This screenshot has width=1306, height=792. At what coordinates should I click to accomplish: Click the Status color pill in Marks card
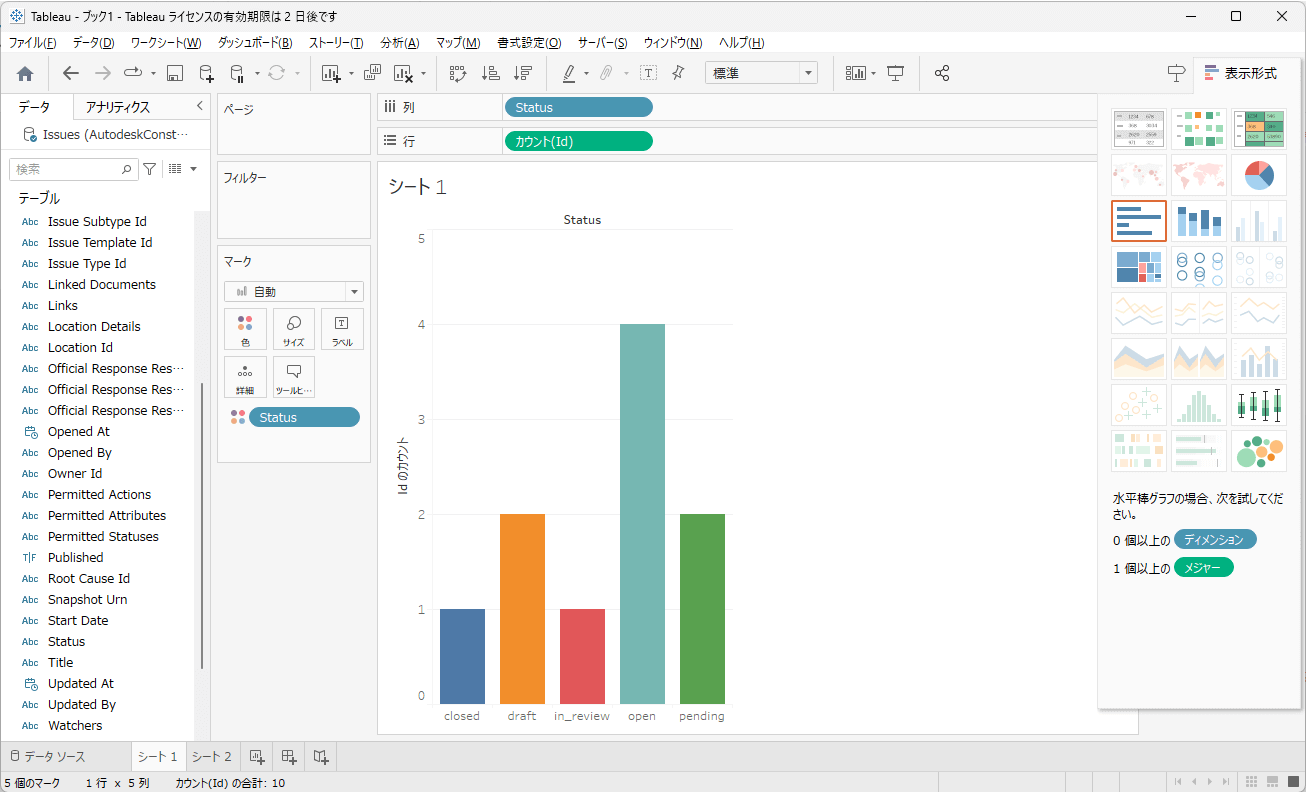click(x=304, y=418)
